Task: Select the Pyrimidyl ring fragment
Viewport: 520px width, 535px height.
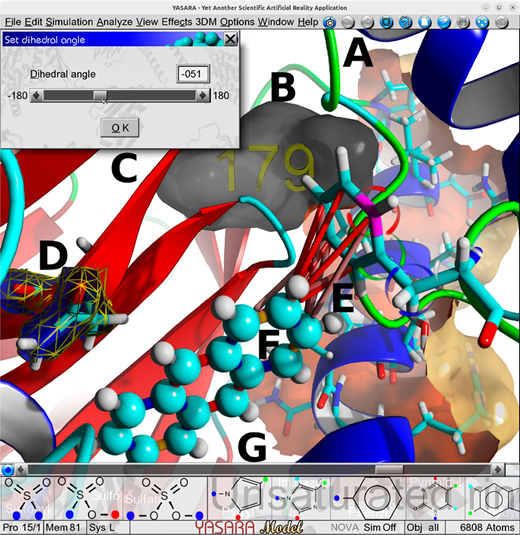Action: click(x=435, y=498)
